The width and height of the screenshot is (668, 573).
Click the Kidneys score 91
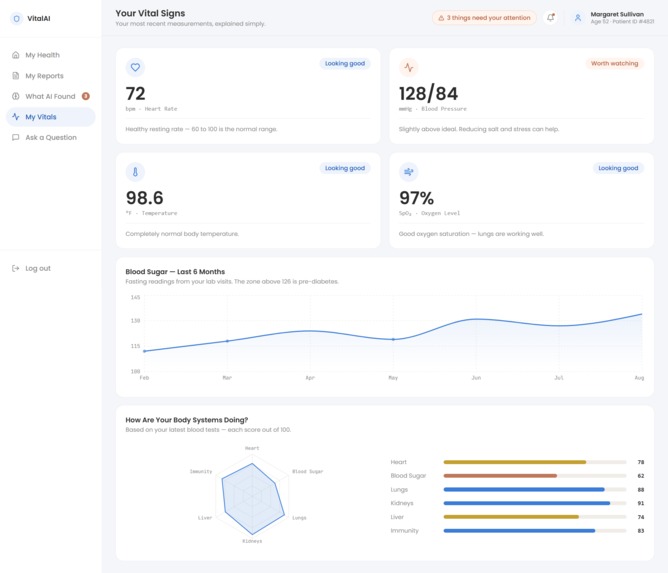tap(640, 503)
